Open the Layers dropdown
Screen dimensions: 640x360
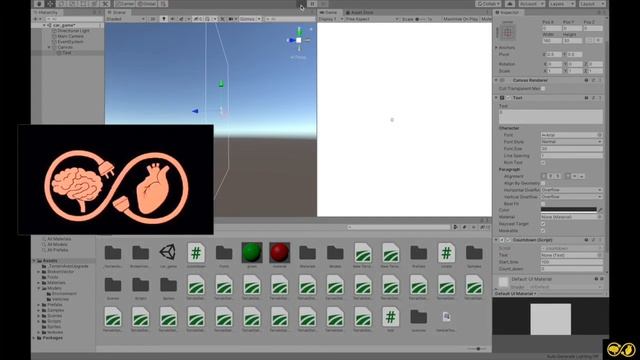pyautogui.click(x=562, y=4)
